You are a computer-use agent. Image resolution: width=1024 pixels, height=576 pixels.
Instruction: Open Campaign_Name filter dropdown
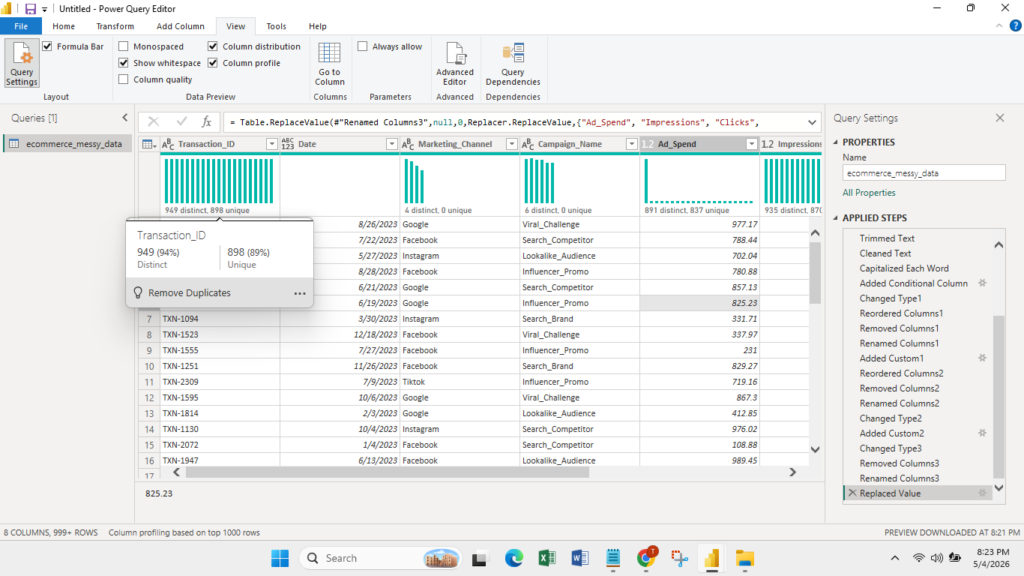(x=632, y=144)
